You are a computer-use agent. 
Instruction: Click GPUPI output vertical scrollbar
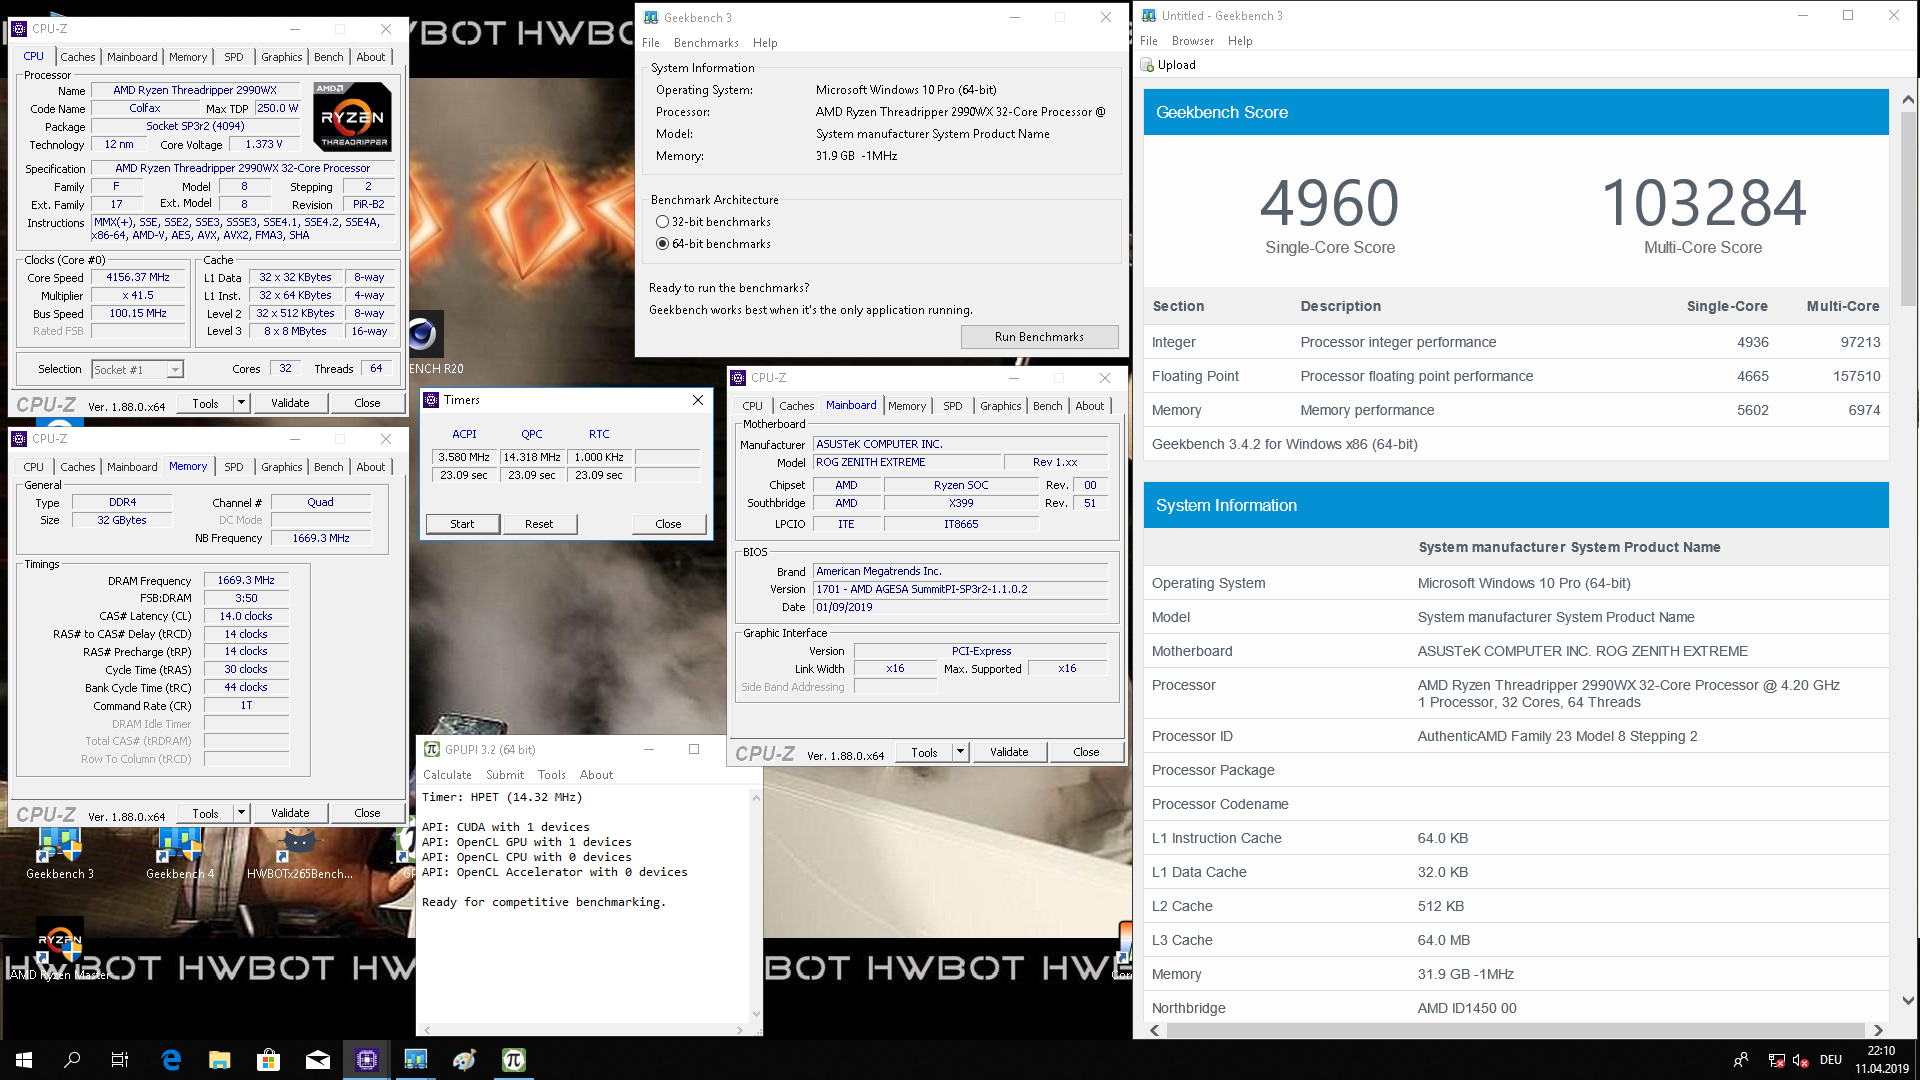756,906
